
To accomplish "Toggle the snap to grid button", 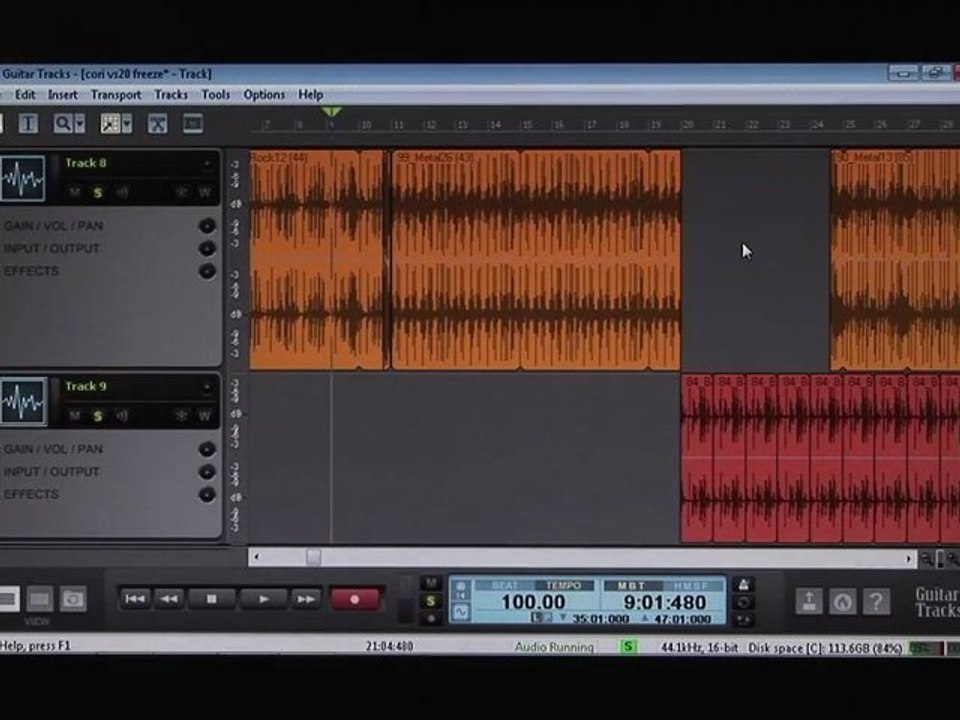I will point(110,124).
